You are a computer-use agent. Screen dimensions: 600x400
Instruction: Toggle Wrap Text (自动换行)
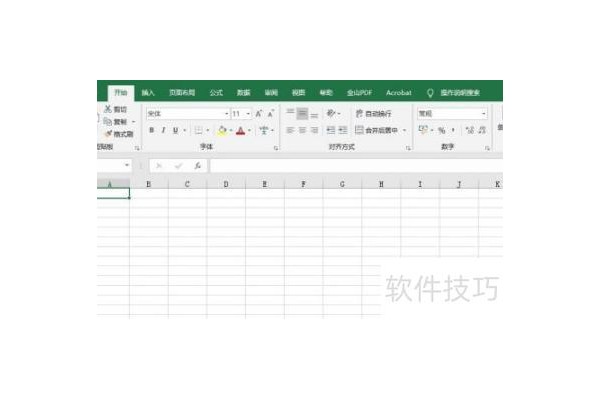(x=373, y=113)
